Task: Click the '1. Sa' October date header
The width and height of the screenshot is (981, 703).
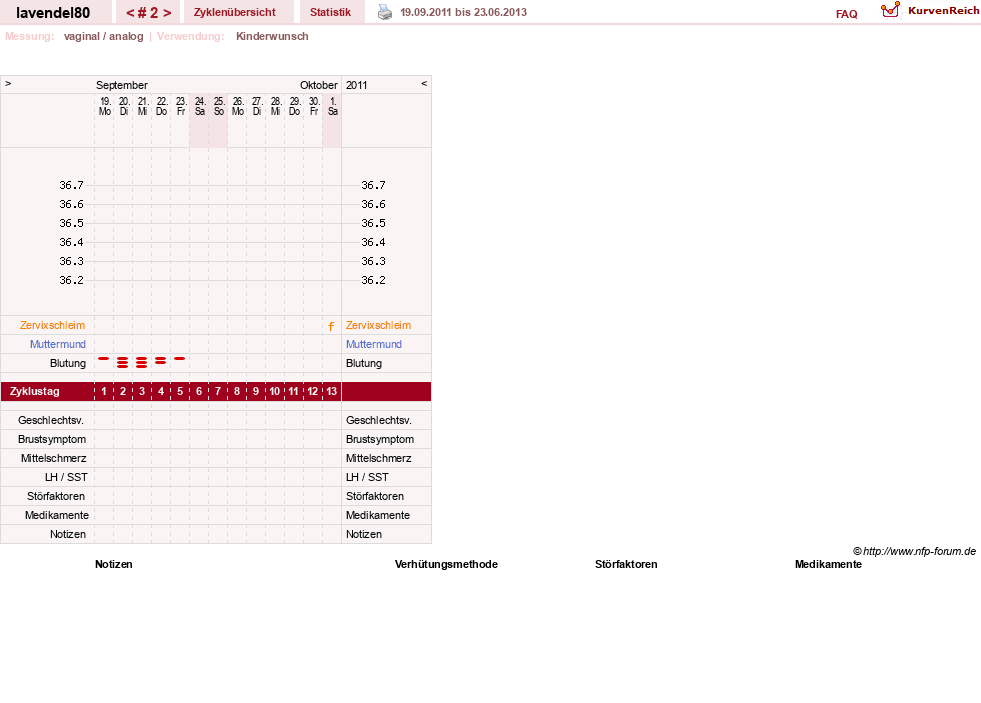Action: click(333, 106)
